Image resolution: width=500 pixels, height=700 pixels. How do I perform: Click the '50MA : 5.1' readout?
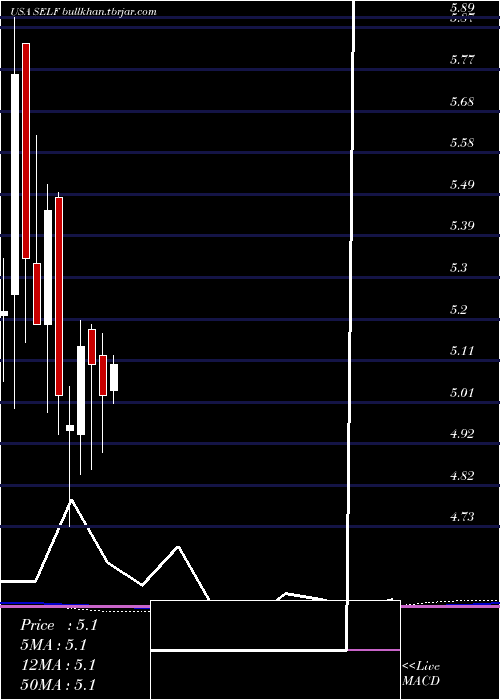(x=58, y=684)
